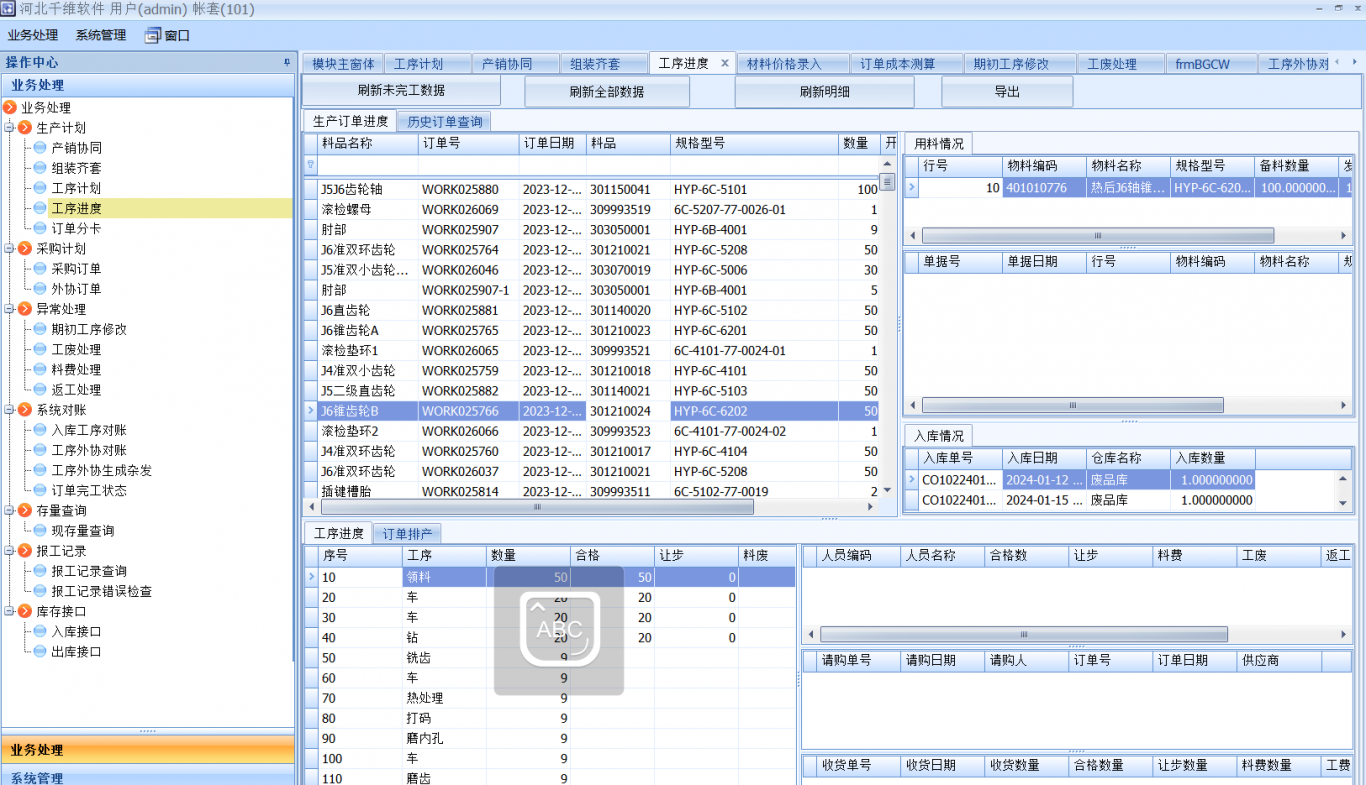Screen dimensions: 1366x785
Task: Click orange arrow icon beside 报工记录
Action: point(25,551)
